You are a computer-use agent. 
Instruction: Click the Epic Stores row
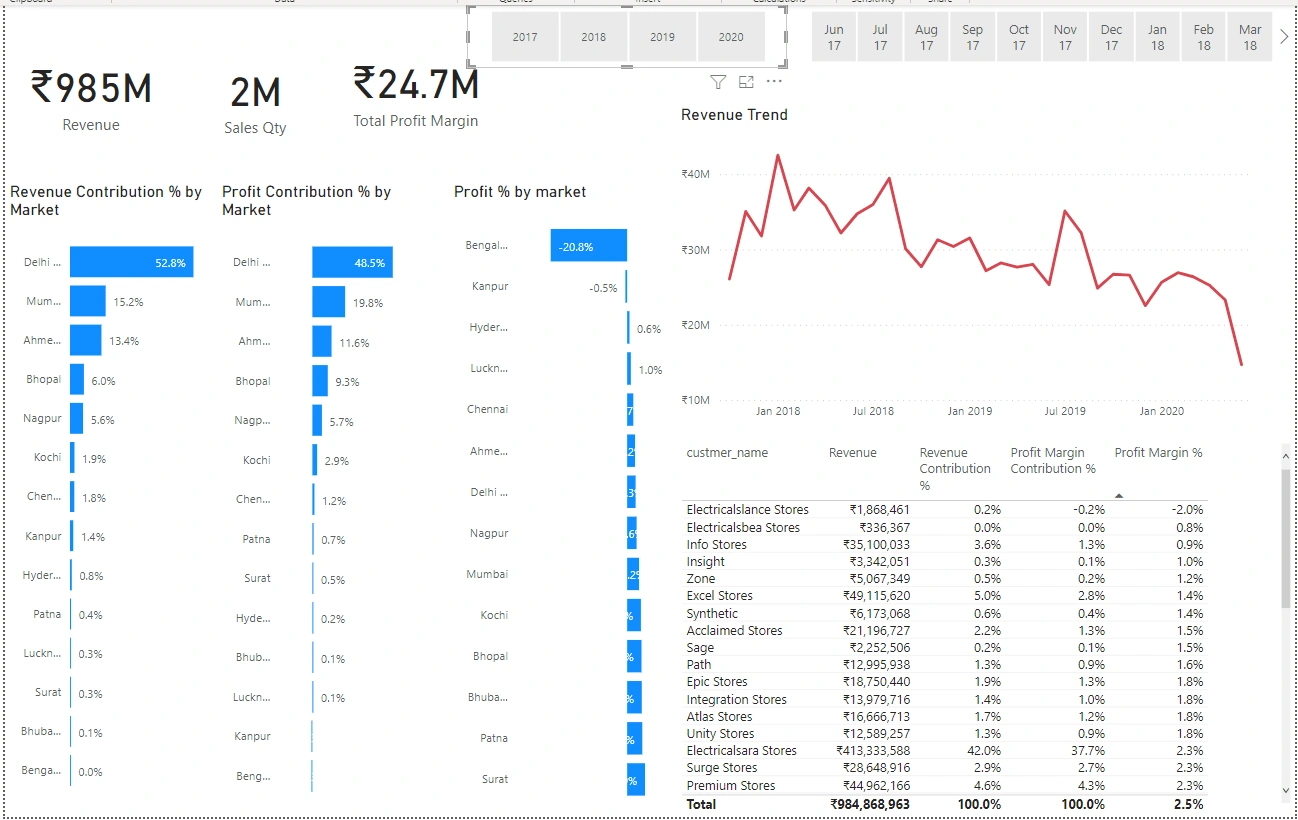[945, 681]
